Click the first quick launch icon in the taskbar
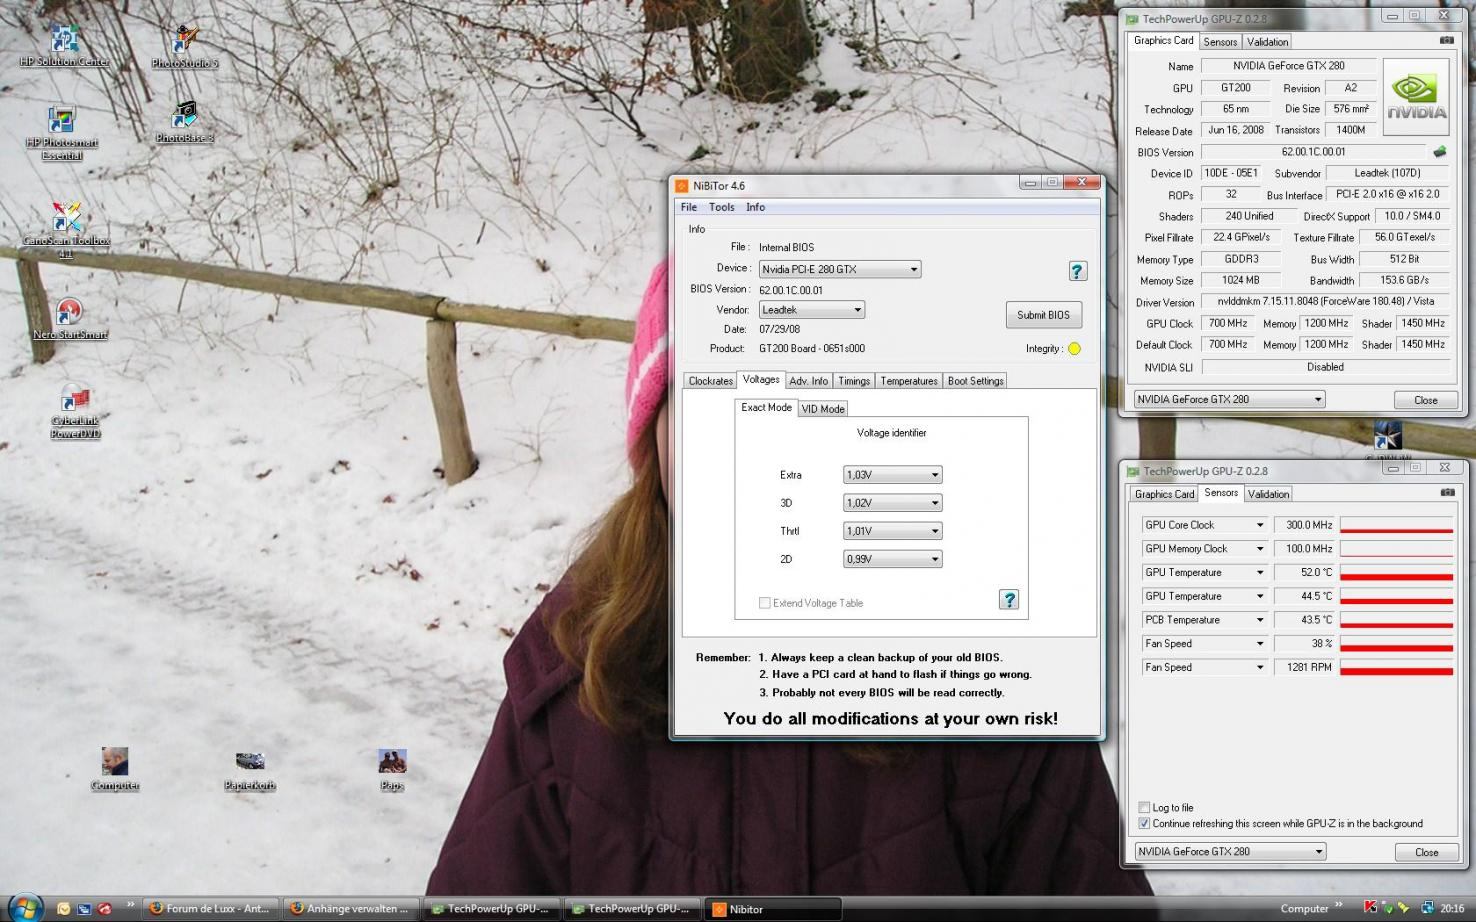 (64, 908)
